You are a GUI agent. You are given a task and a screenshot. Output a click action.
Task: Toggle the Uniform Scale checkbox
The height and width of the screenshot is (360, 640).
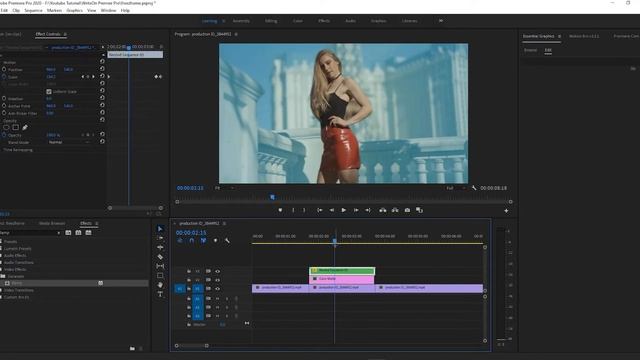49,91
